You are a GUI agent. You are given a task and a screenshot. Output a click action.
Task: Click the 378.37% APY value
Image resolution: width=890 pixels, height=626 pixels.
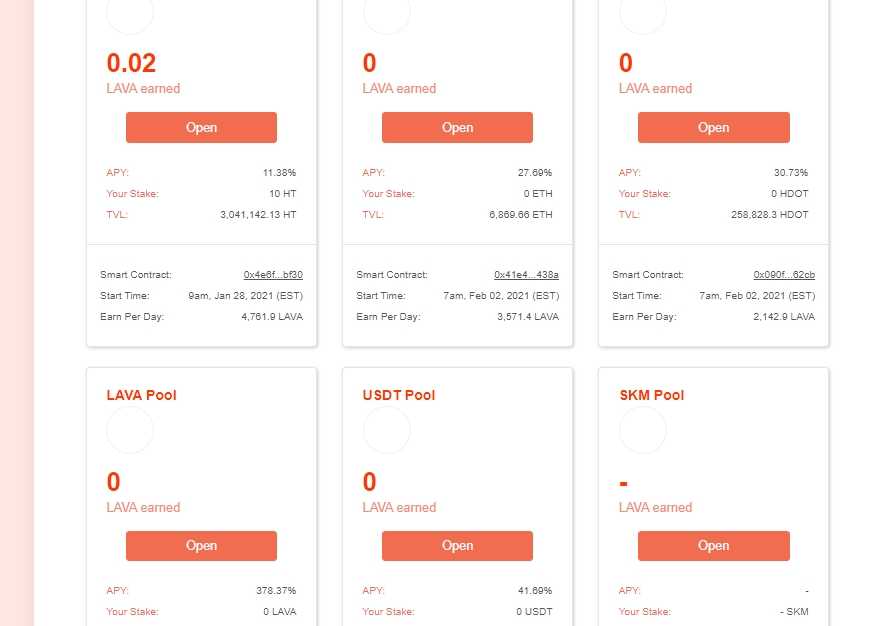(276, 591)
